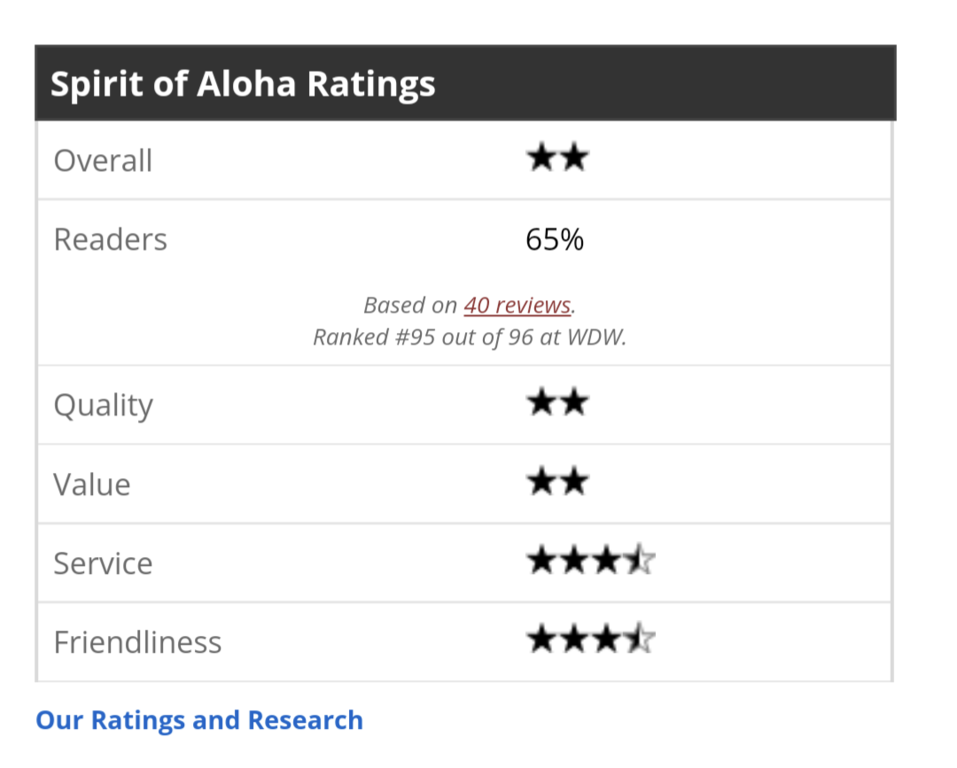The height and width of the screenshot is (768, 957).
Task: Click the Overall two-star rating icon
Action: [557, 159]
